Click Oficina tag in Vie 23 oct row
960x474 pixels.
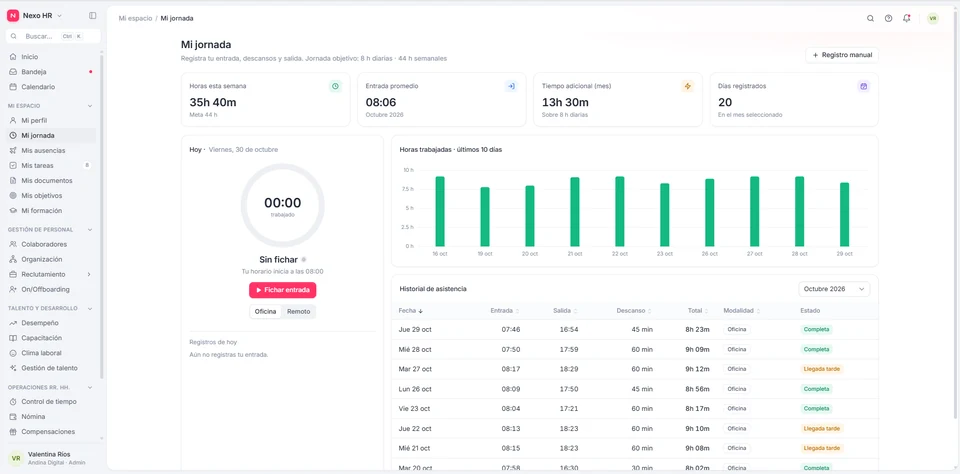pos(737,408)
